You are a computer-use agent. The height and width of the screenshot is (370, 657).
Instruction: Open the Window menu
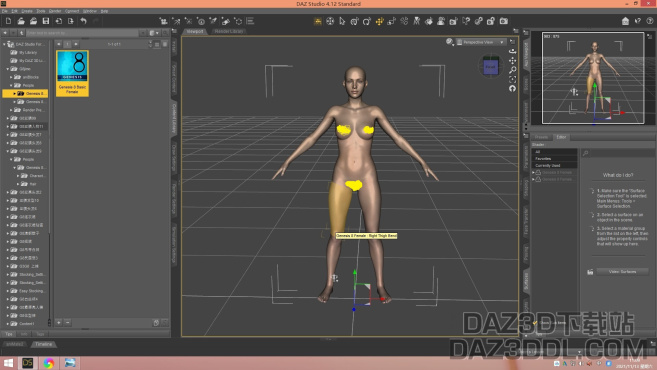tap(89, 11)
